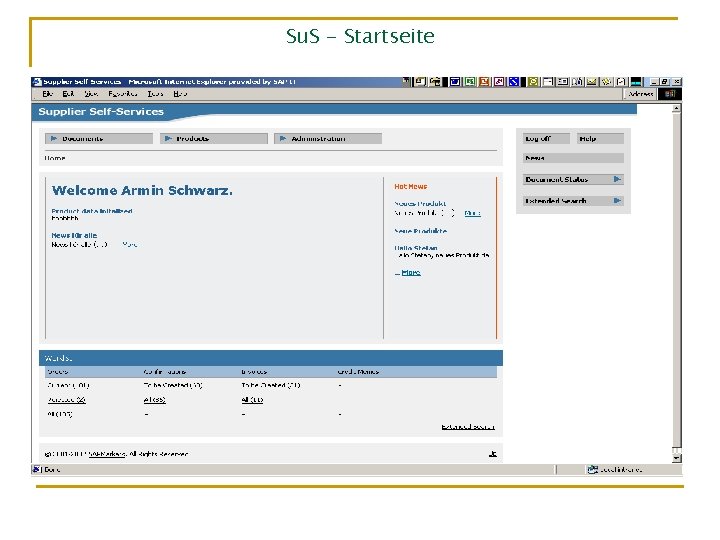Click the Help button beside Log off
This screenshot has width=720, height=540.
pos(600,139)
